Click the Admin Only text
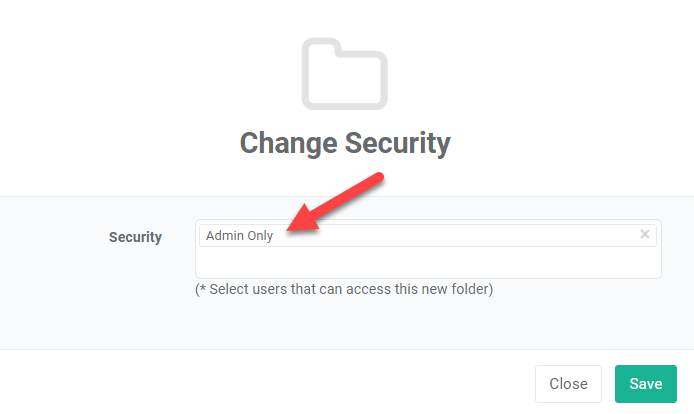694x414 pixels. 239,236
